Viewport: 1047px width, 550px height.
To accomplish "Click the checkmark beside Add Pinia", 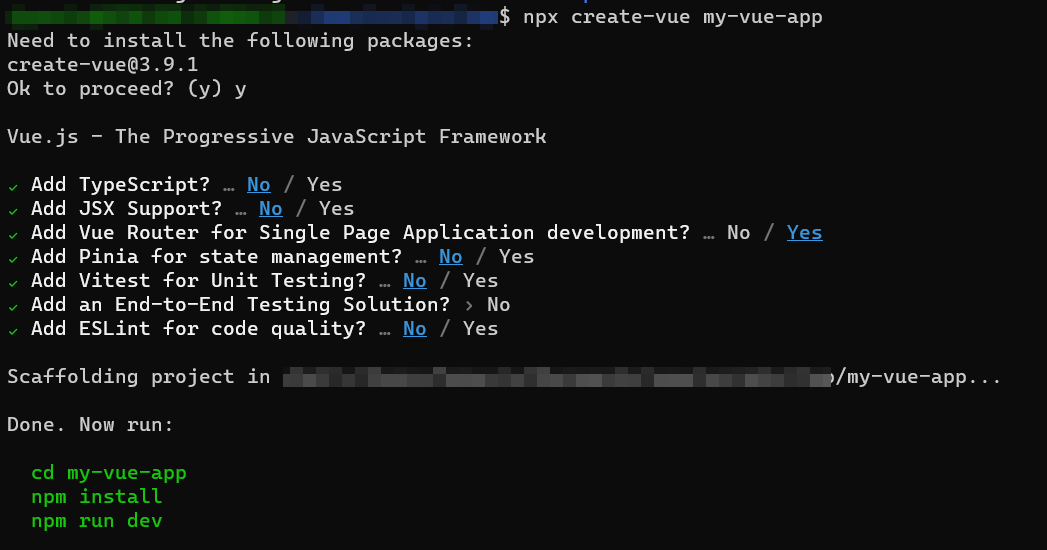I will [x=13, y=259].
